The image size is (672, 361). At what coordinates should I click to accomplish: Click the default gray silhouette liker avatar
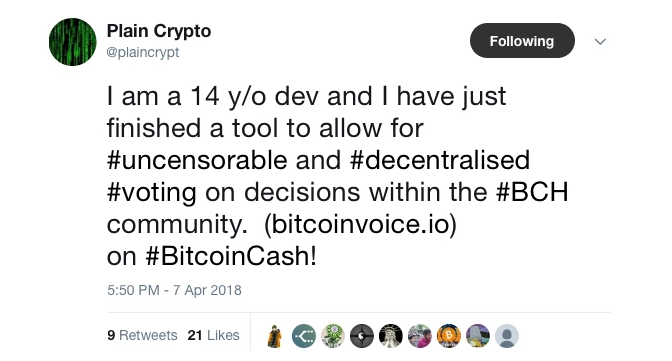click(507, 336)
